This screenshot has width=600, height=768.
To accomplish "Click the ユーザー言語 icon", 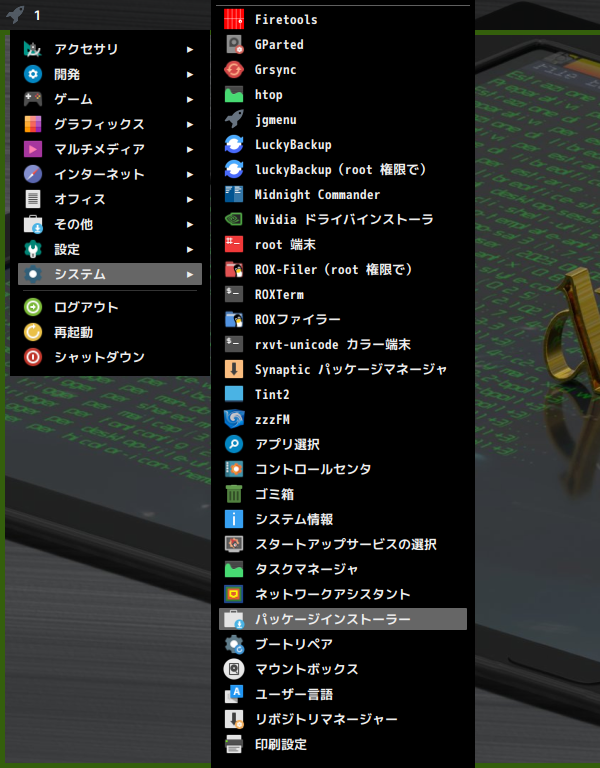I will point(234,694).
